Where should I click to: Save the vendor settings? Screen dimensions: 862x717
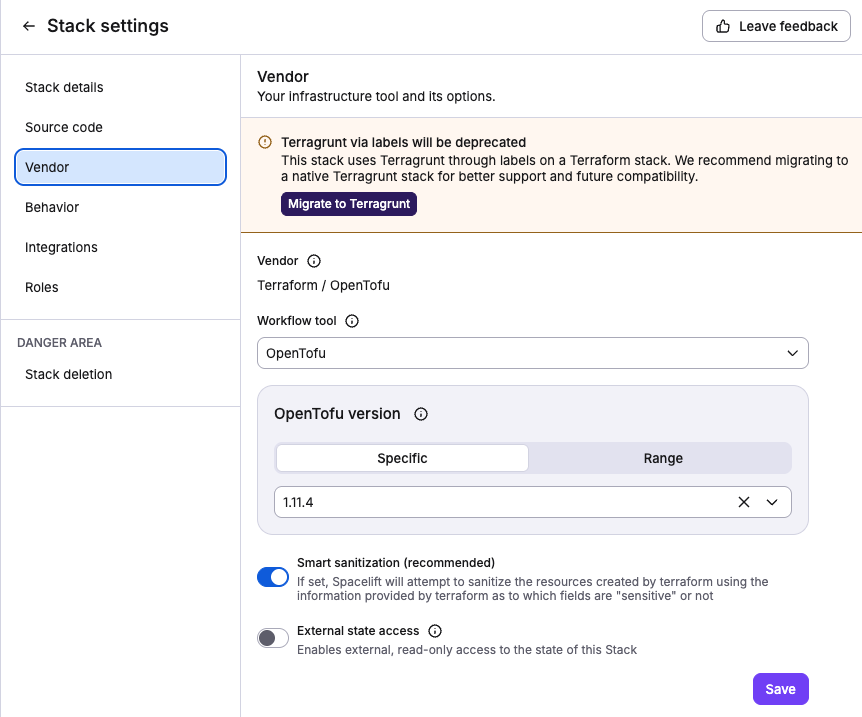[780, 689]
